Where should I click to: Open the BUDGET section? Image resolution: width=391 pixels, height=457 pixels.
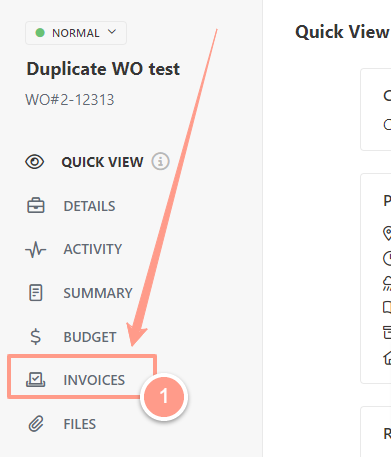pos(90,337)
